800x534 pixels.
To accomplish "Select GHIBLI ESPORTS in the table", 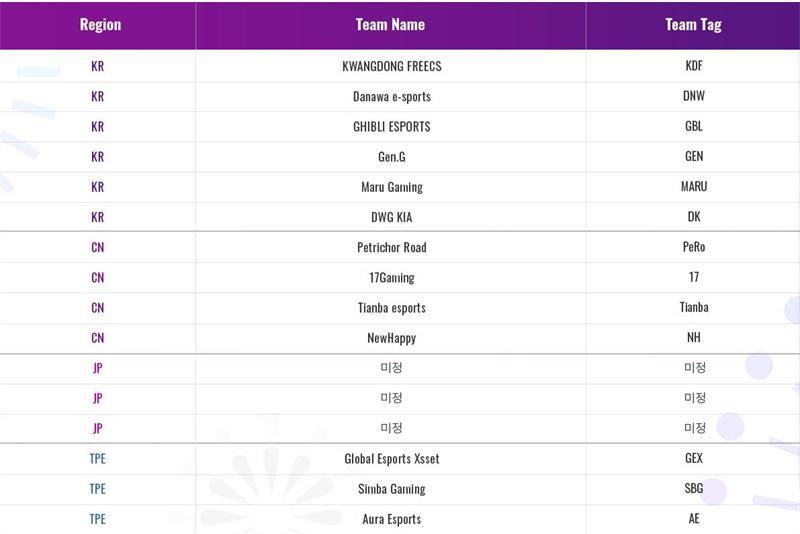I will 391,127.
